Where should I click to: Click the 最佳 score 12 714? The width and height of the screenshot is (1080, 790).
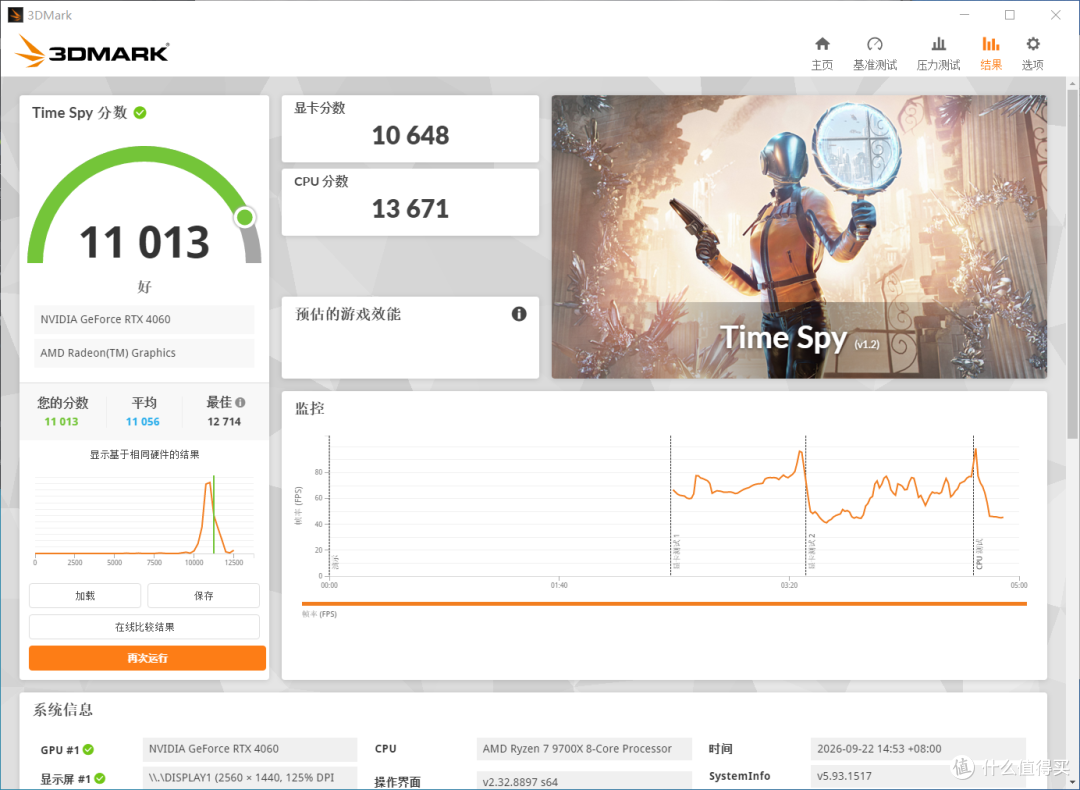224,422
